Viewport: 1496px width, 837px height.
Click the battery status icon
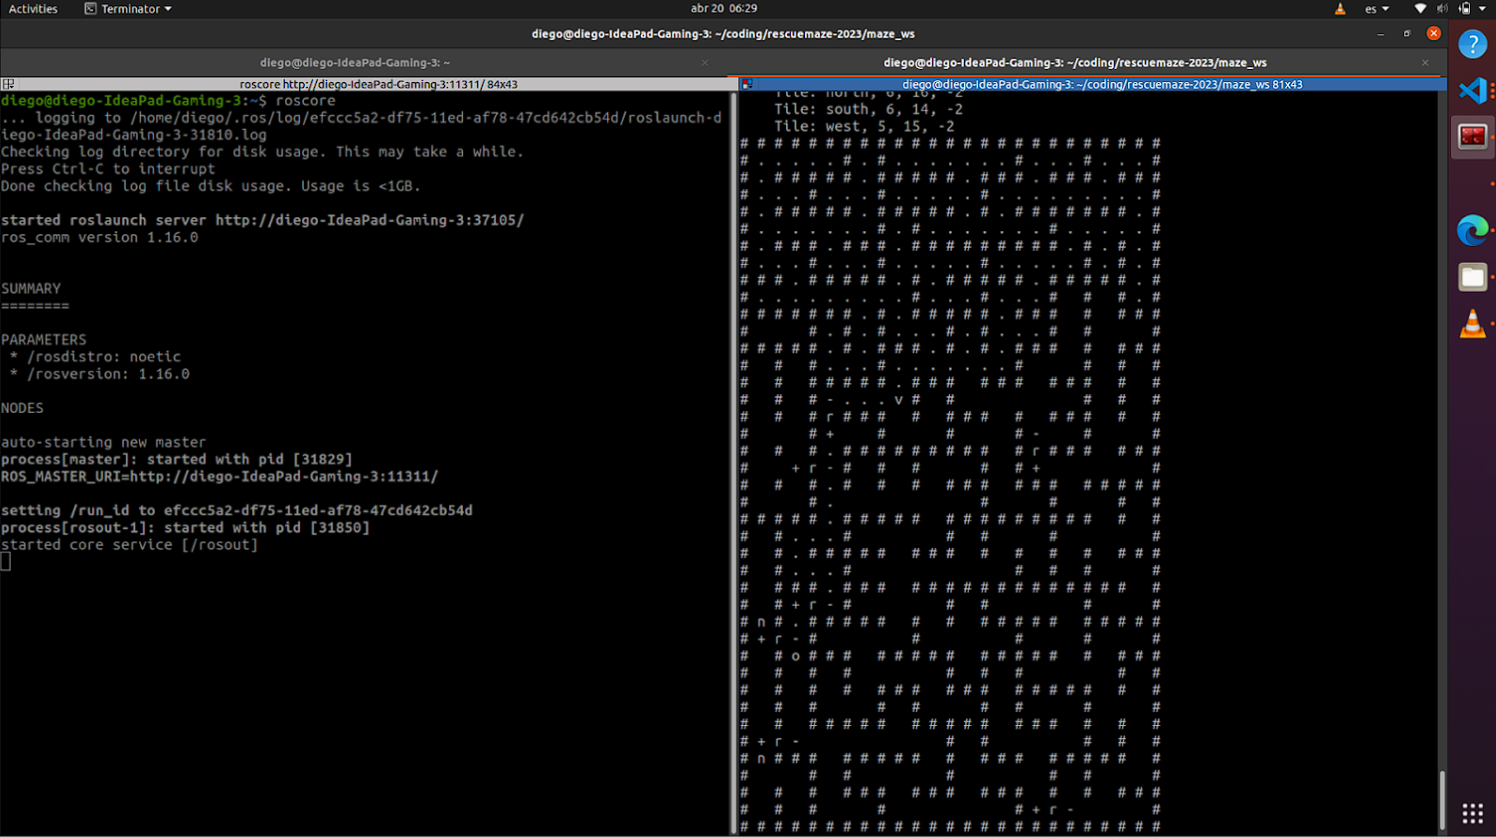coord(1464,9)
